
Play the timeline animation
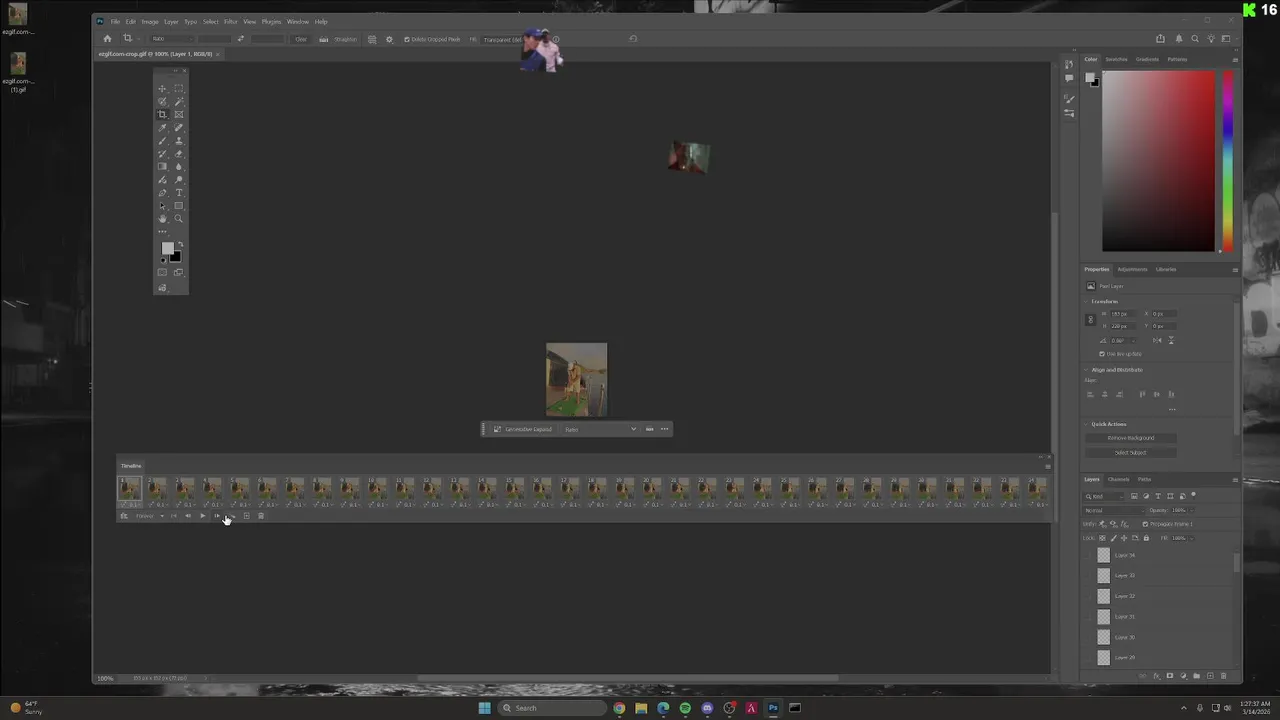point(202,516)
